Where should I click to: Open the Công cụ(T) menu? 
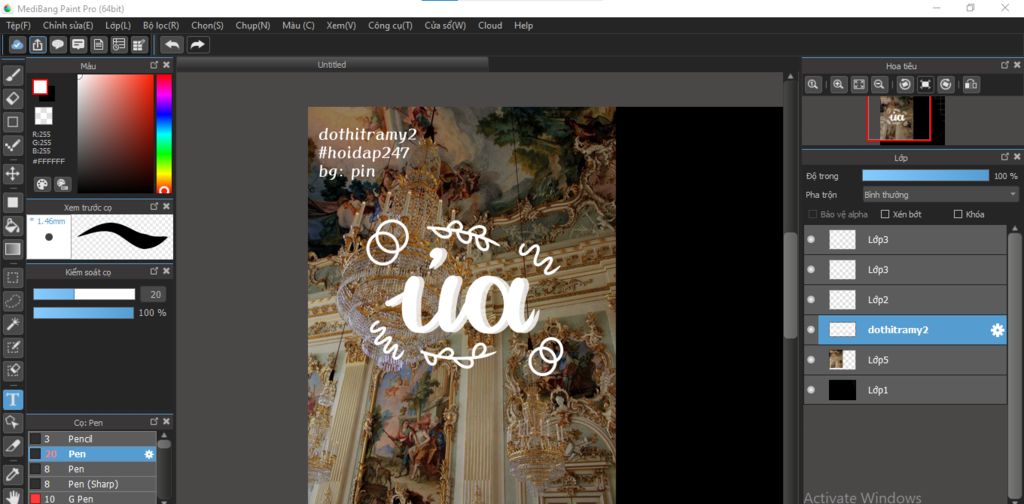pos(391,25)
